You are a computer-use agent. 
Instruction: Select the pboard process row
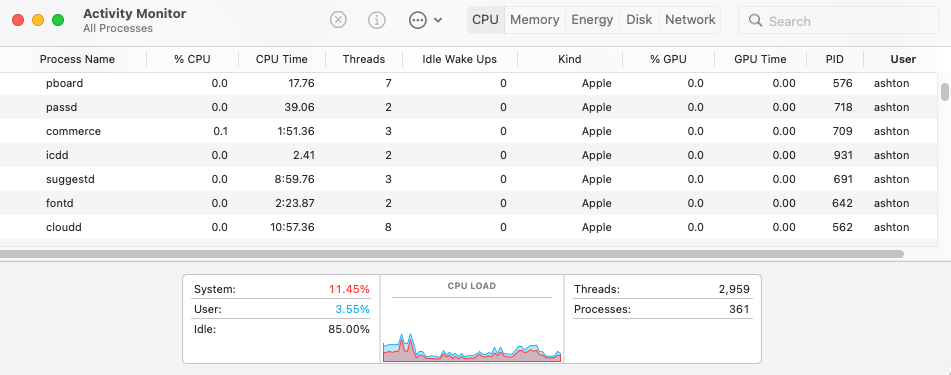click(x=468, y=83)
